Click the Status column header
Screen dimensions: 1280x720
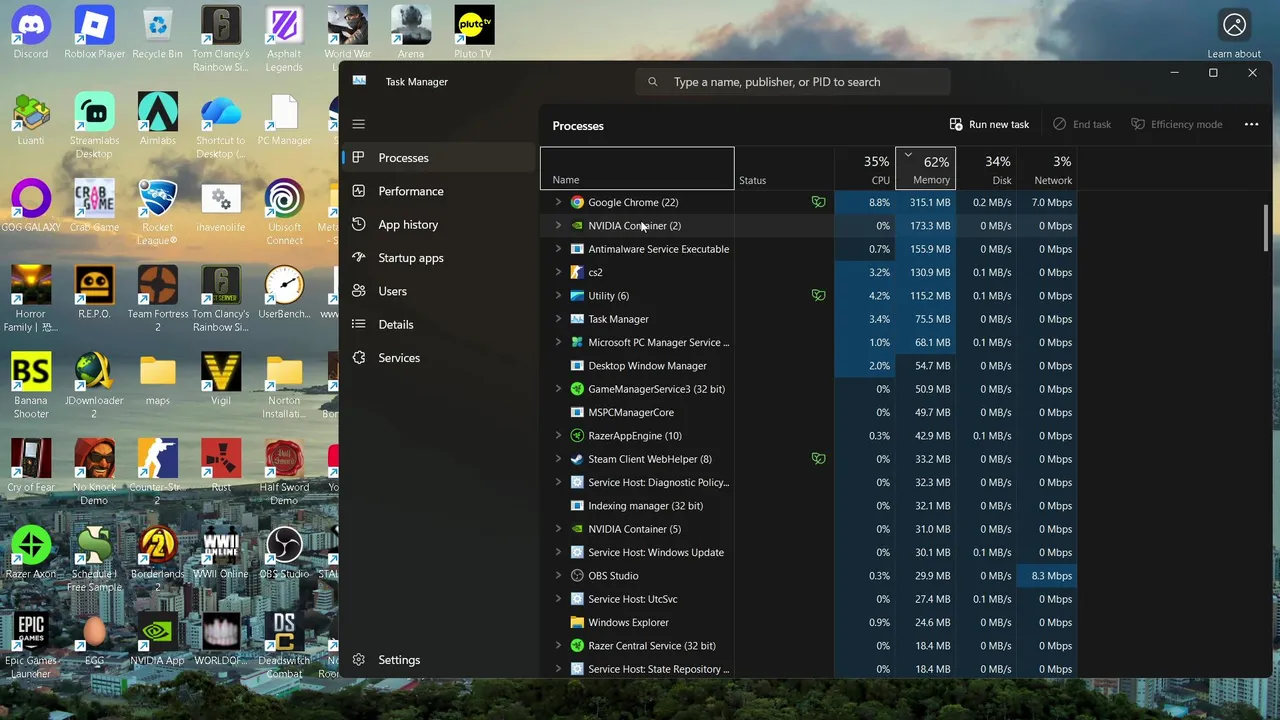pyautogui.click(x=784, y=169)
